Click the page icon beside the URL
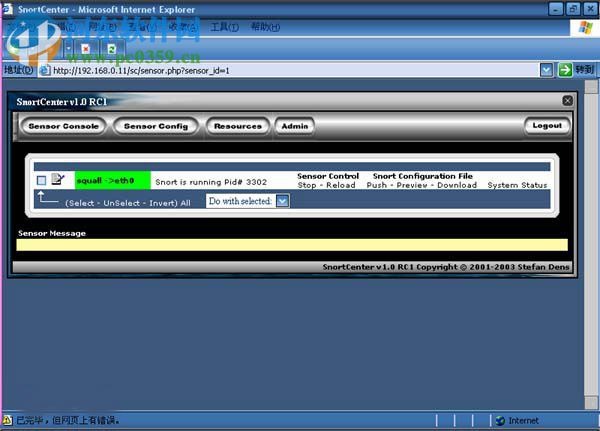600x431 pixels. pos(45,70)
